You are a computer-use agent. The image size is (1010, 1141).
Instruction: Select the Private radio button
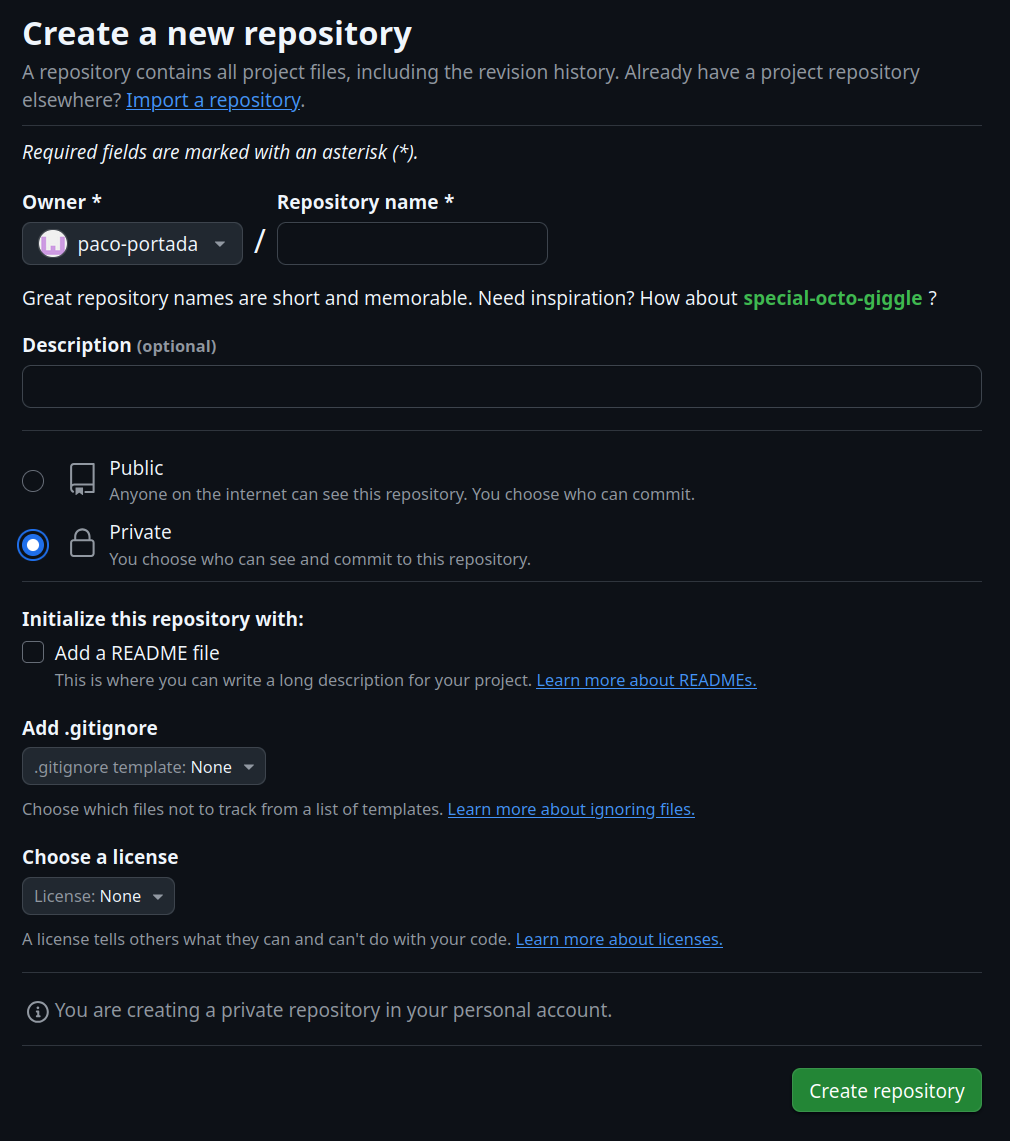click(x=33, y=545)
